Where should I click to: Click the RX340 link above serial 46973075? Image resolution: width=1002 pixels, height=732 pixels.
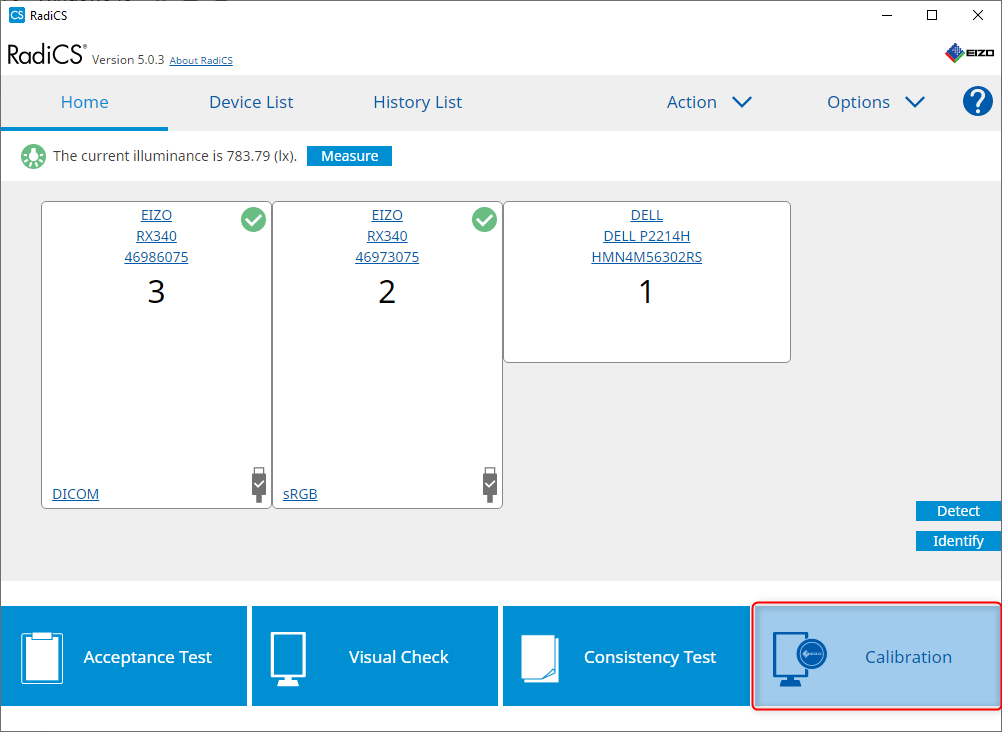(x=387, y=237)
